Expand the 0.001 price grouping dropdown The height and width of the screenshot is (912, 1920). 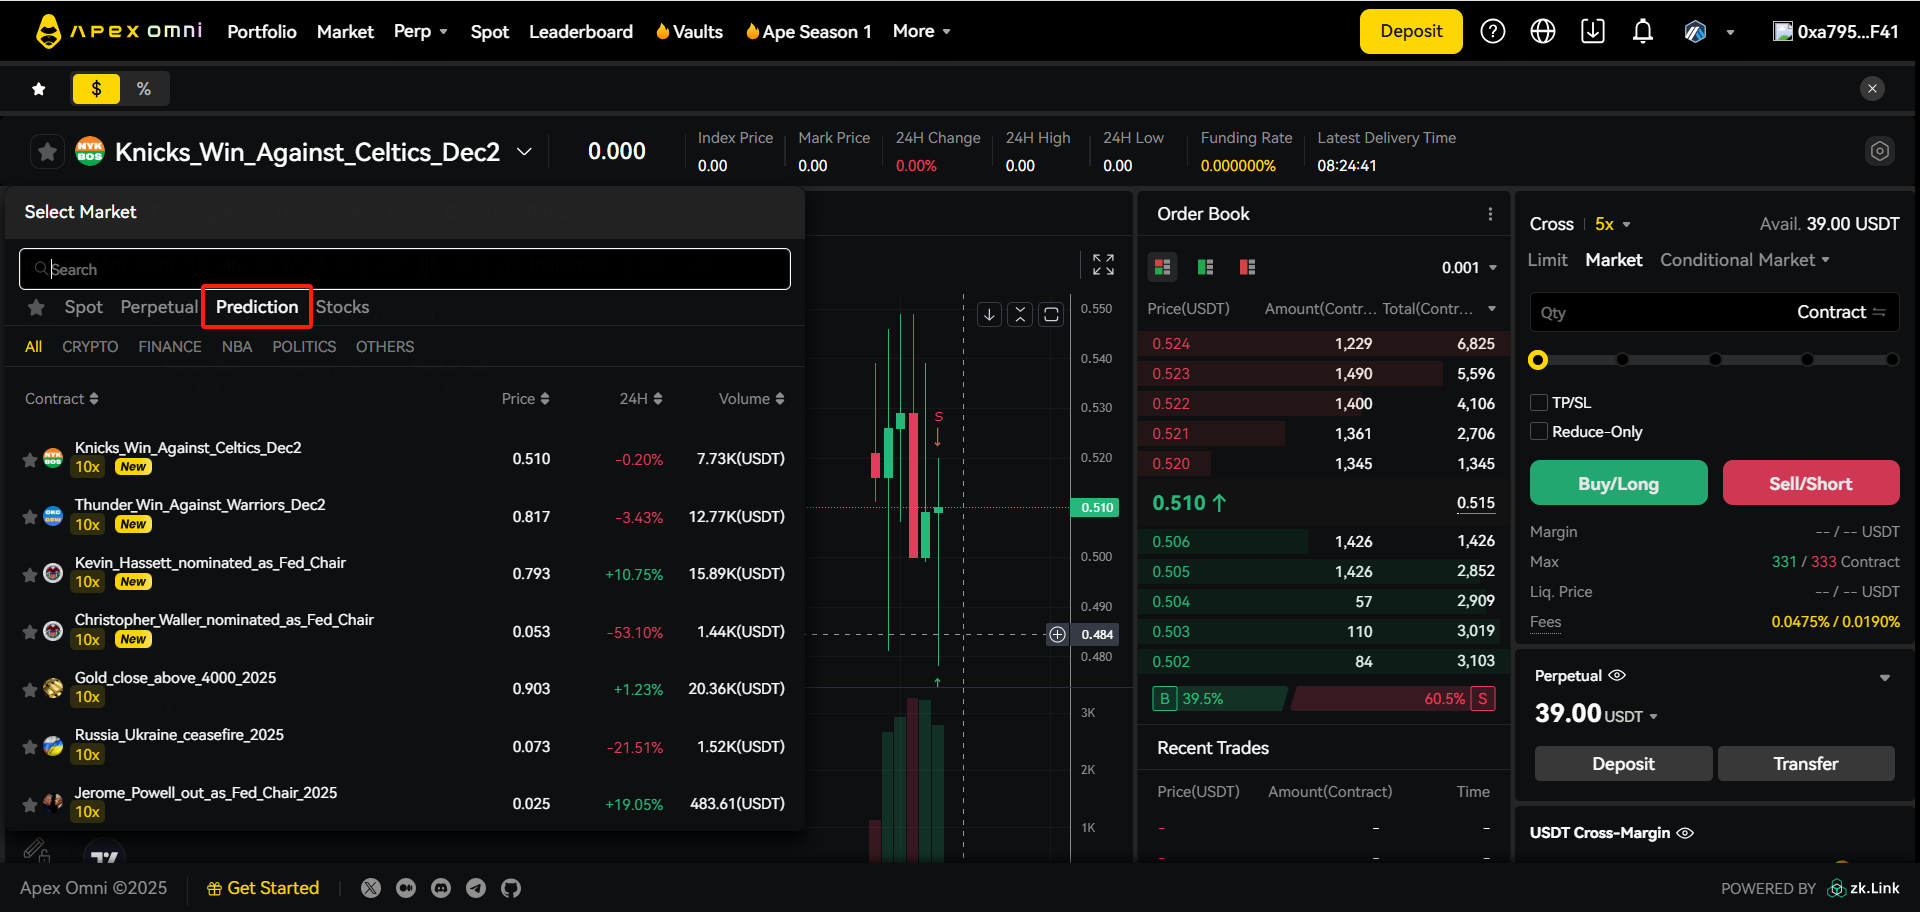[x=1469, y=267]
